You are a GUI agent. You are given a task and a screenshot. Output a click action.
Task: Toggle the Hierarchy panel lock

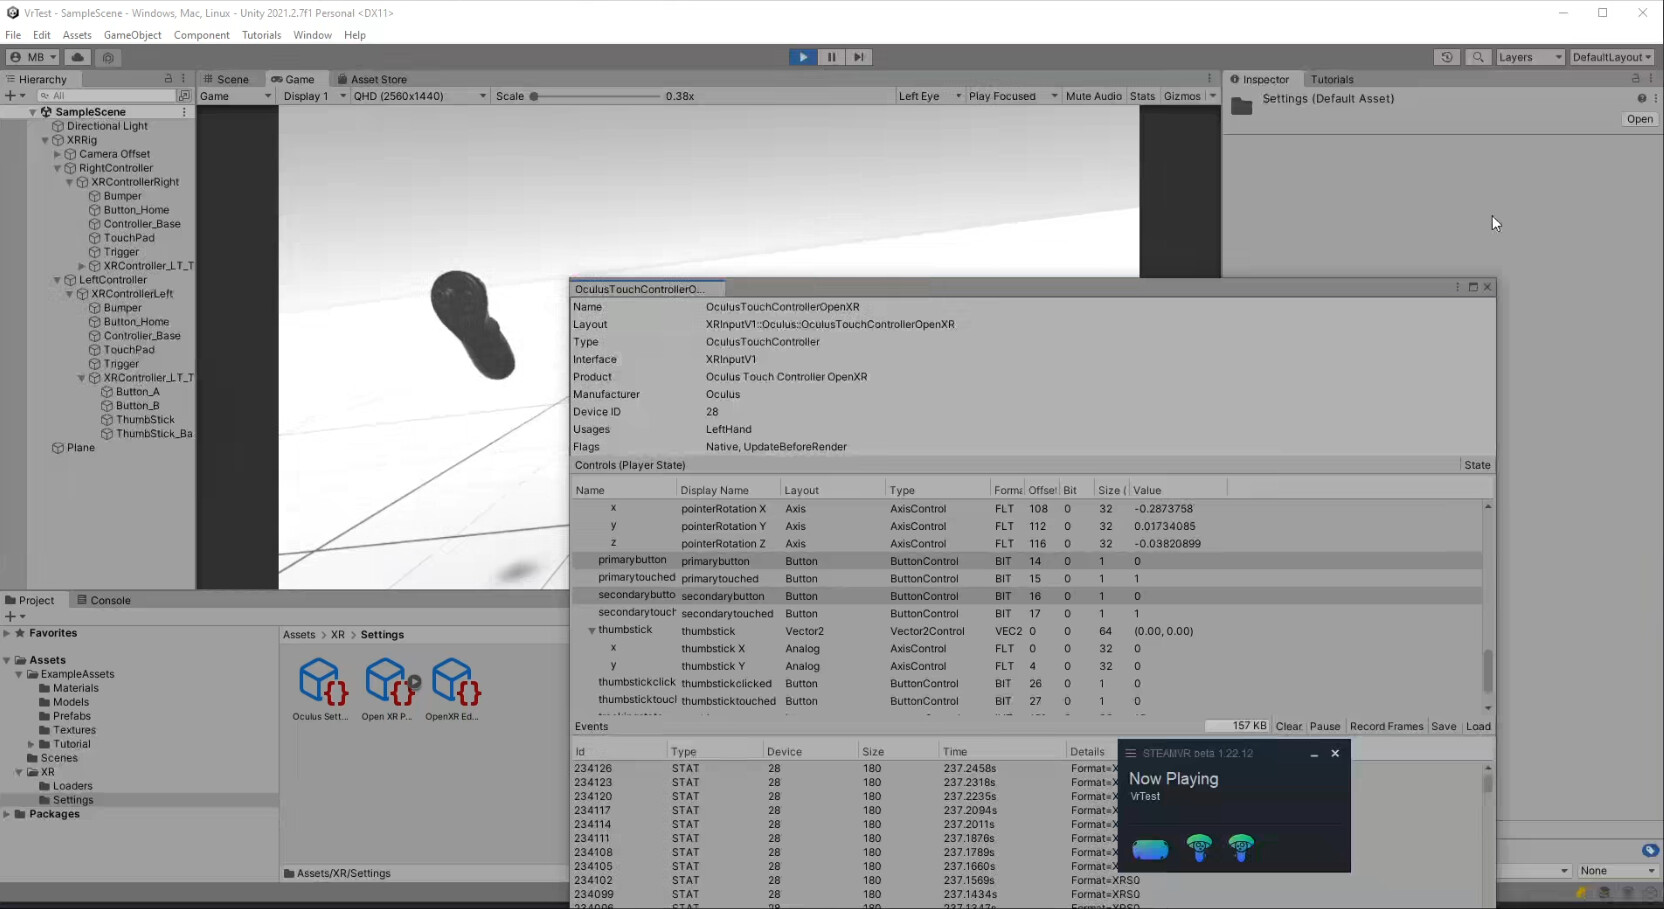168,78
